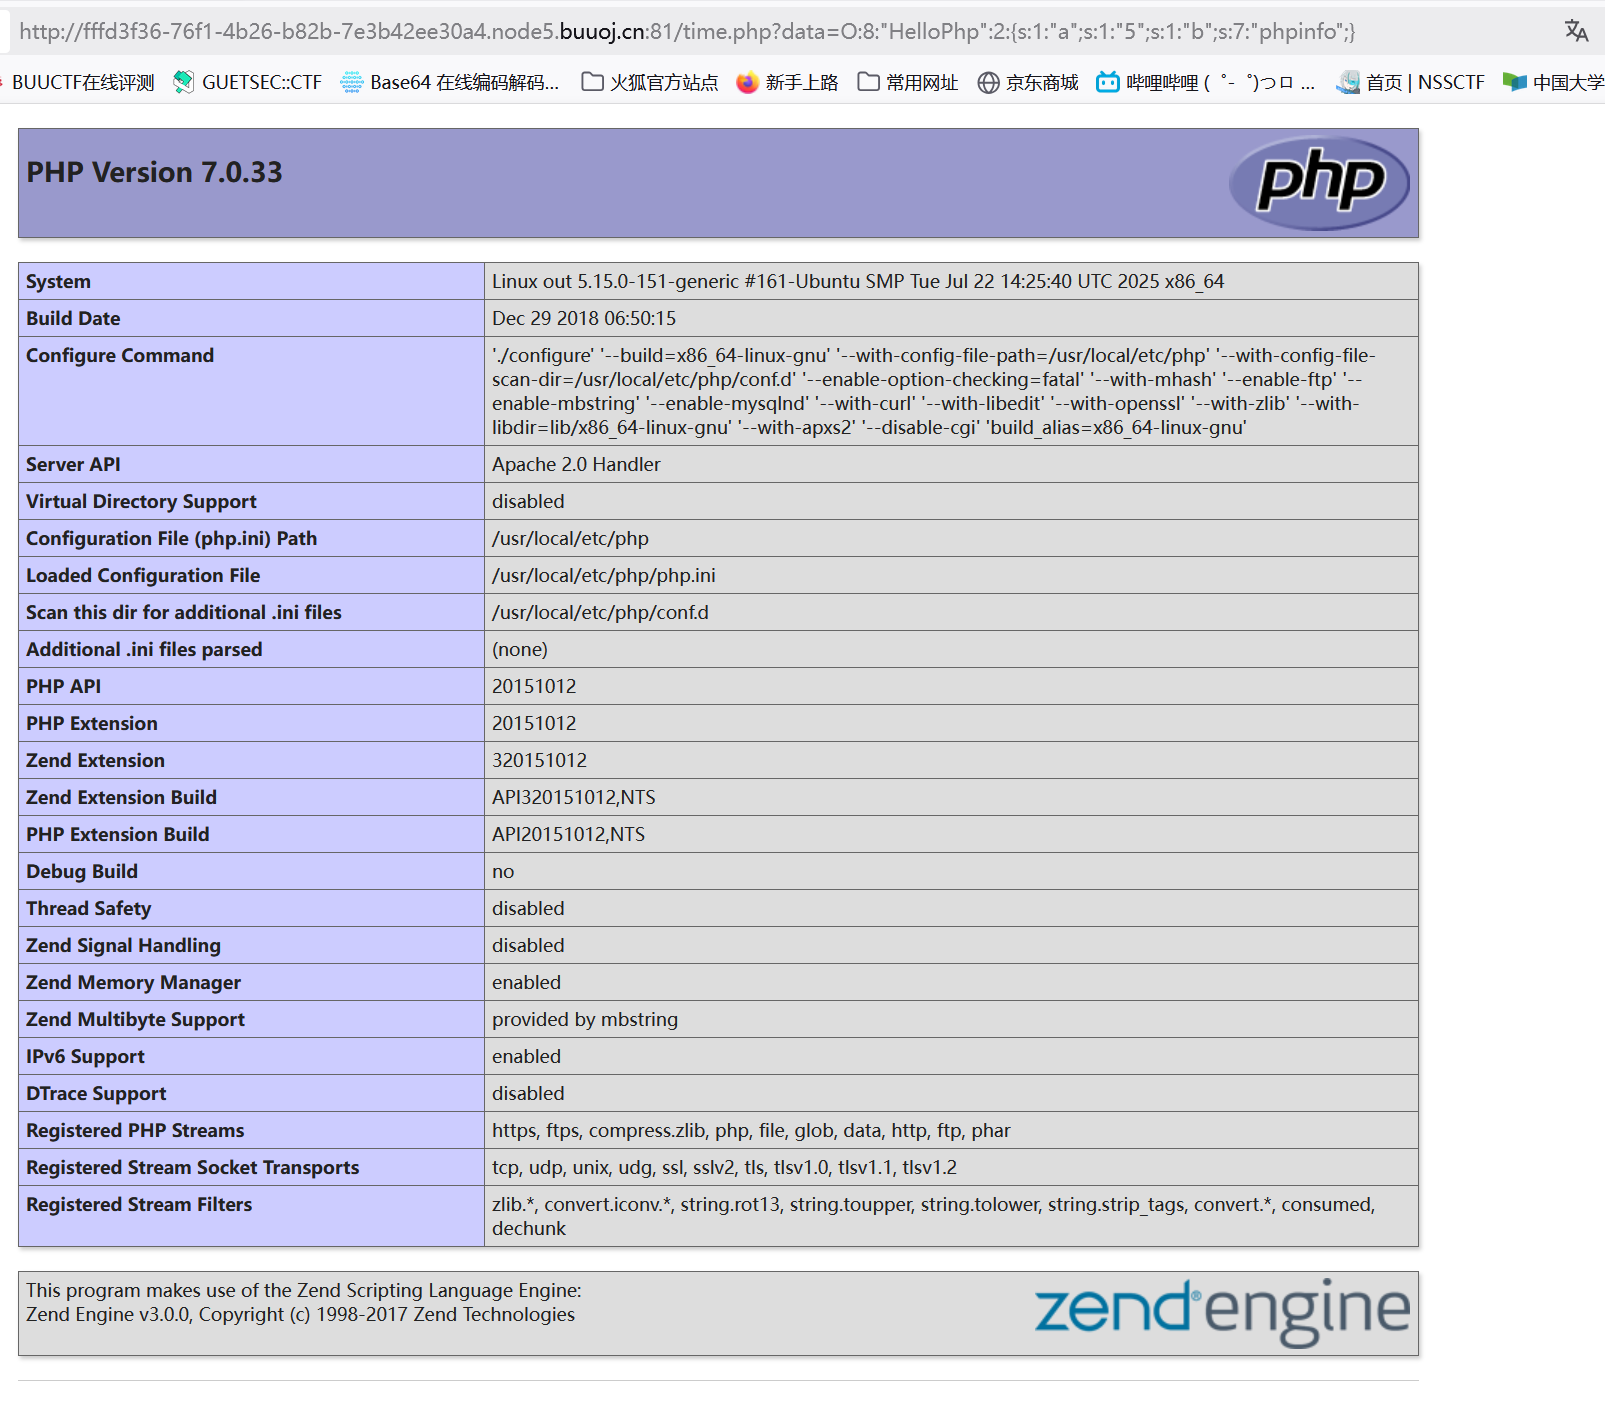The height and width of the screenshot is (1407, 1605).
Task: Click the Base64 bookmark favicon
Action: 351,82
